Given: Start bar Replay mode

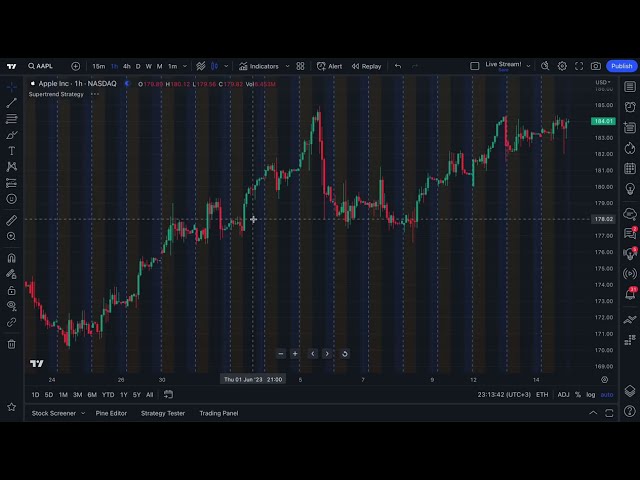Looking at the screenshot, I should (x=366, y=66).
